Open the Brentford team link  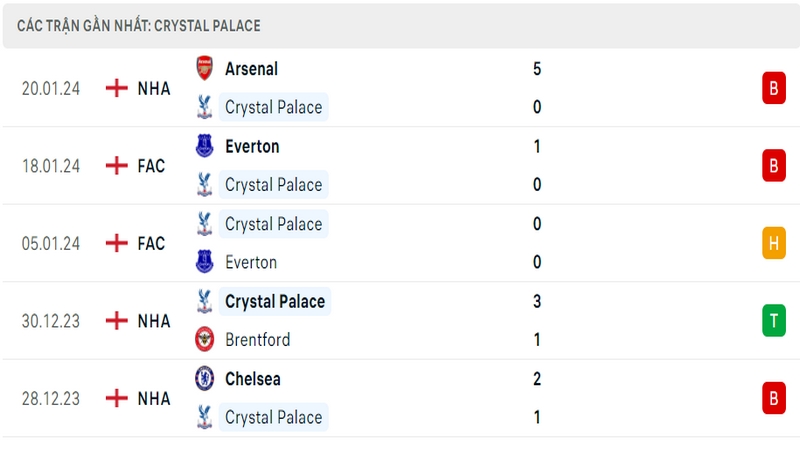258,340
